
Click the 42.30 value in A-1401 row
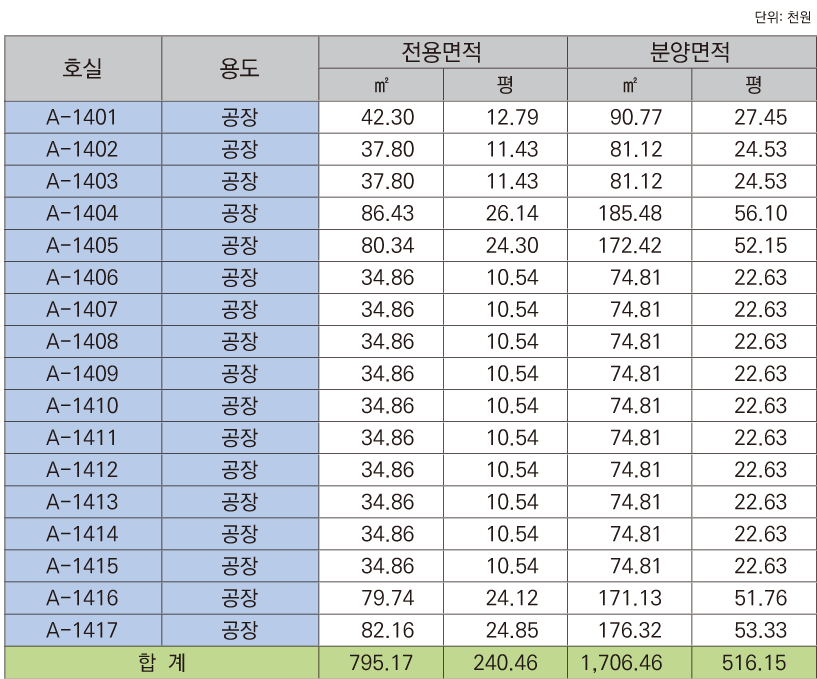tap(388, 117)
